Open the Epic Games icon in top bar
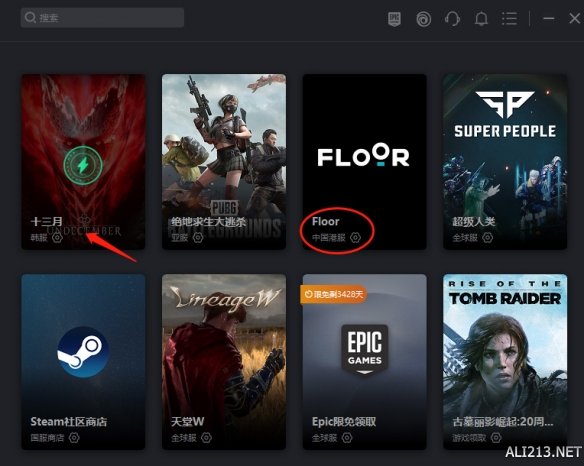Image resolution: width=584 pixels, height=466 pixels. pyautogui.click(x=394, y=19)
